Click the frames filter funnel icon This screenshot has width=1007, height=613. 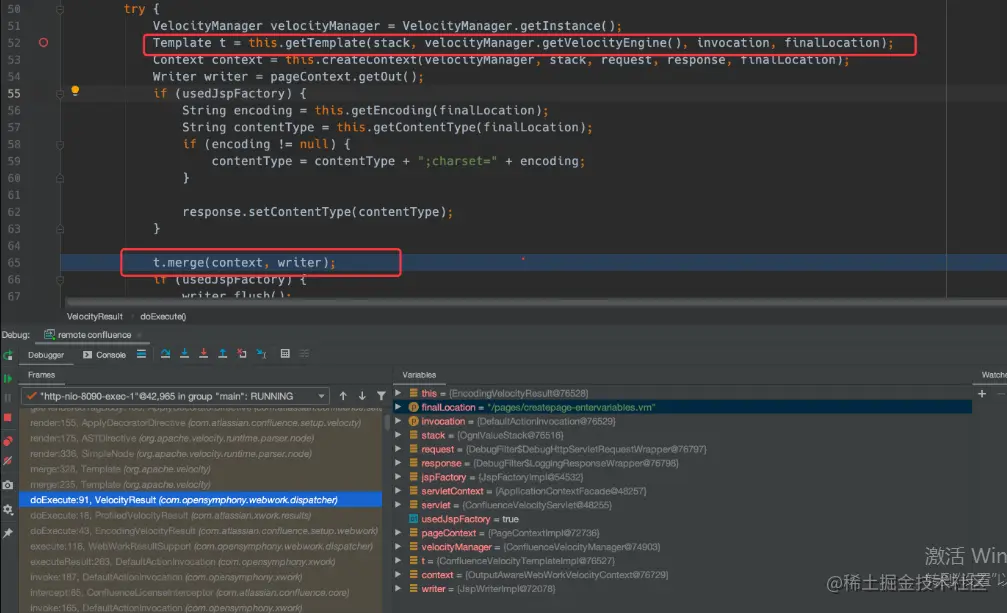pos(381,396)
